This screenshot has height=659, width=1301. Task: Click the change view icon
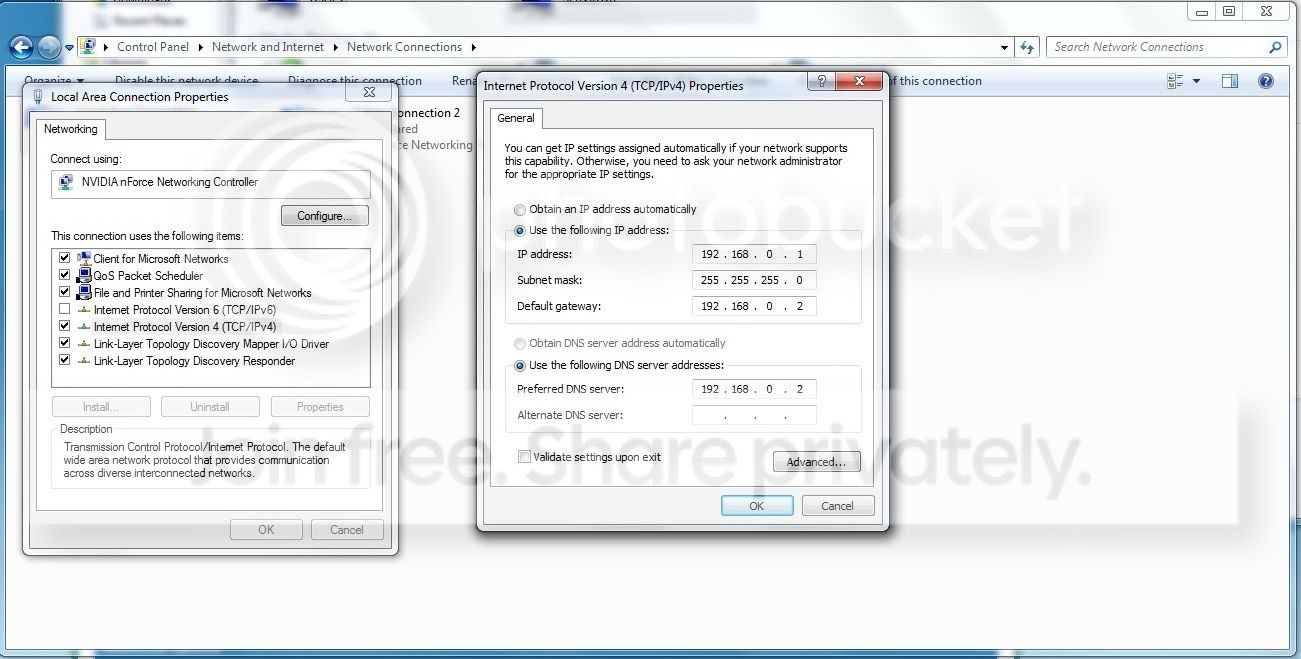1175,81
